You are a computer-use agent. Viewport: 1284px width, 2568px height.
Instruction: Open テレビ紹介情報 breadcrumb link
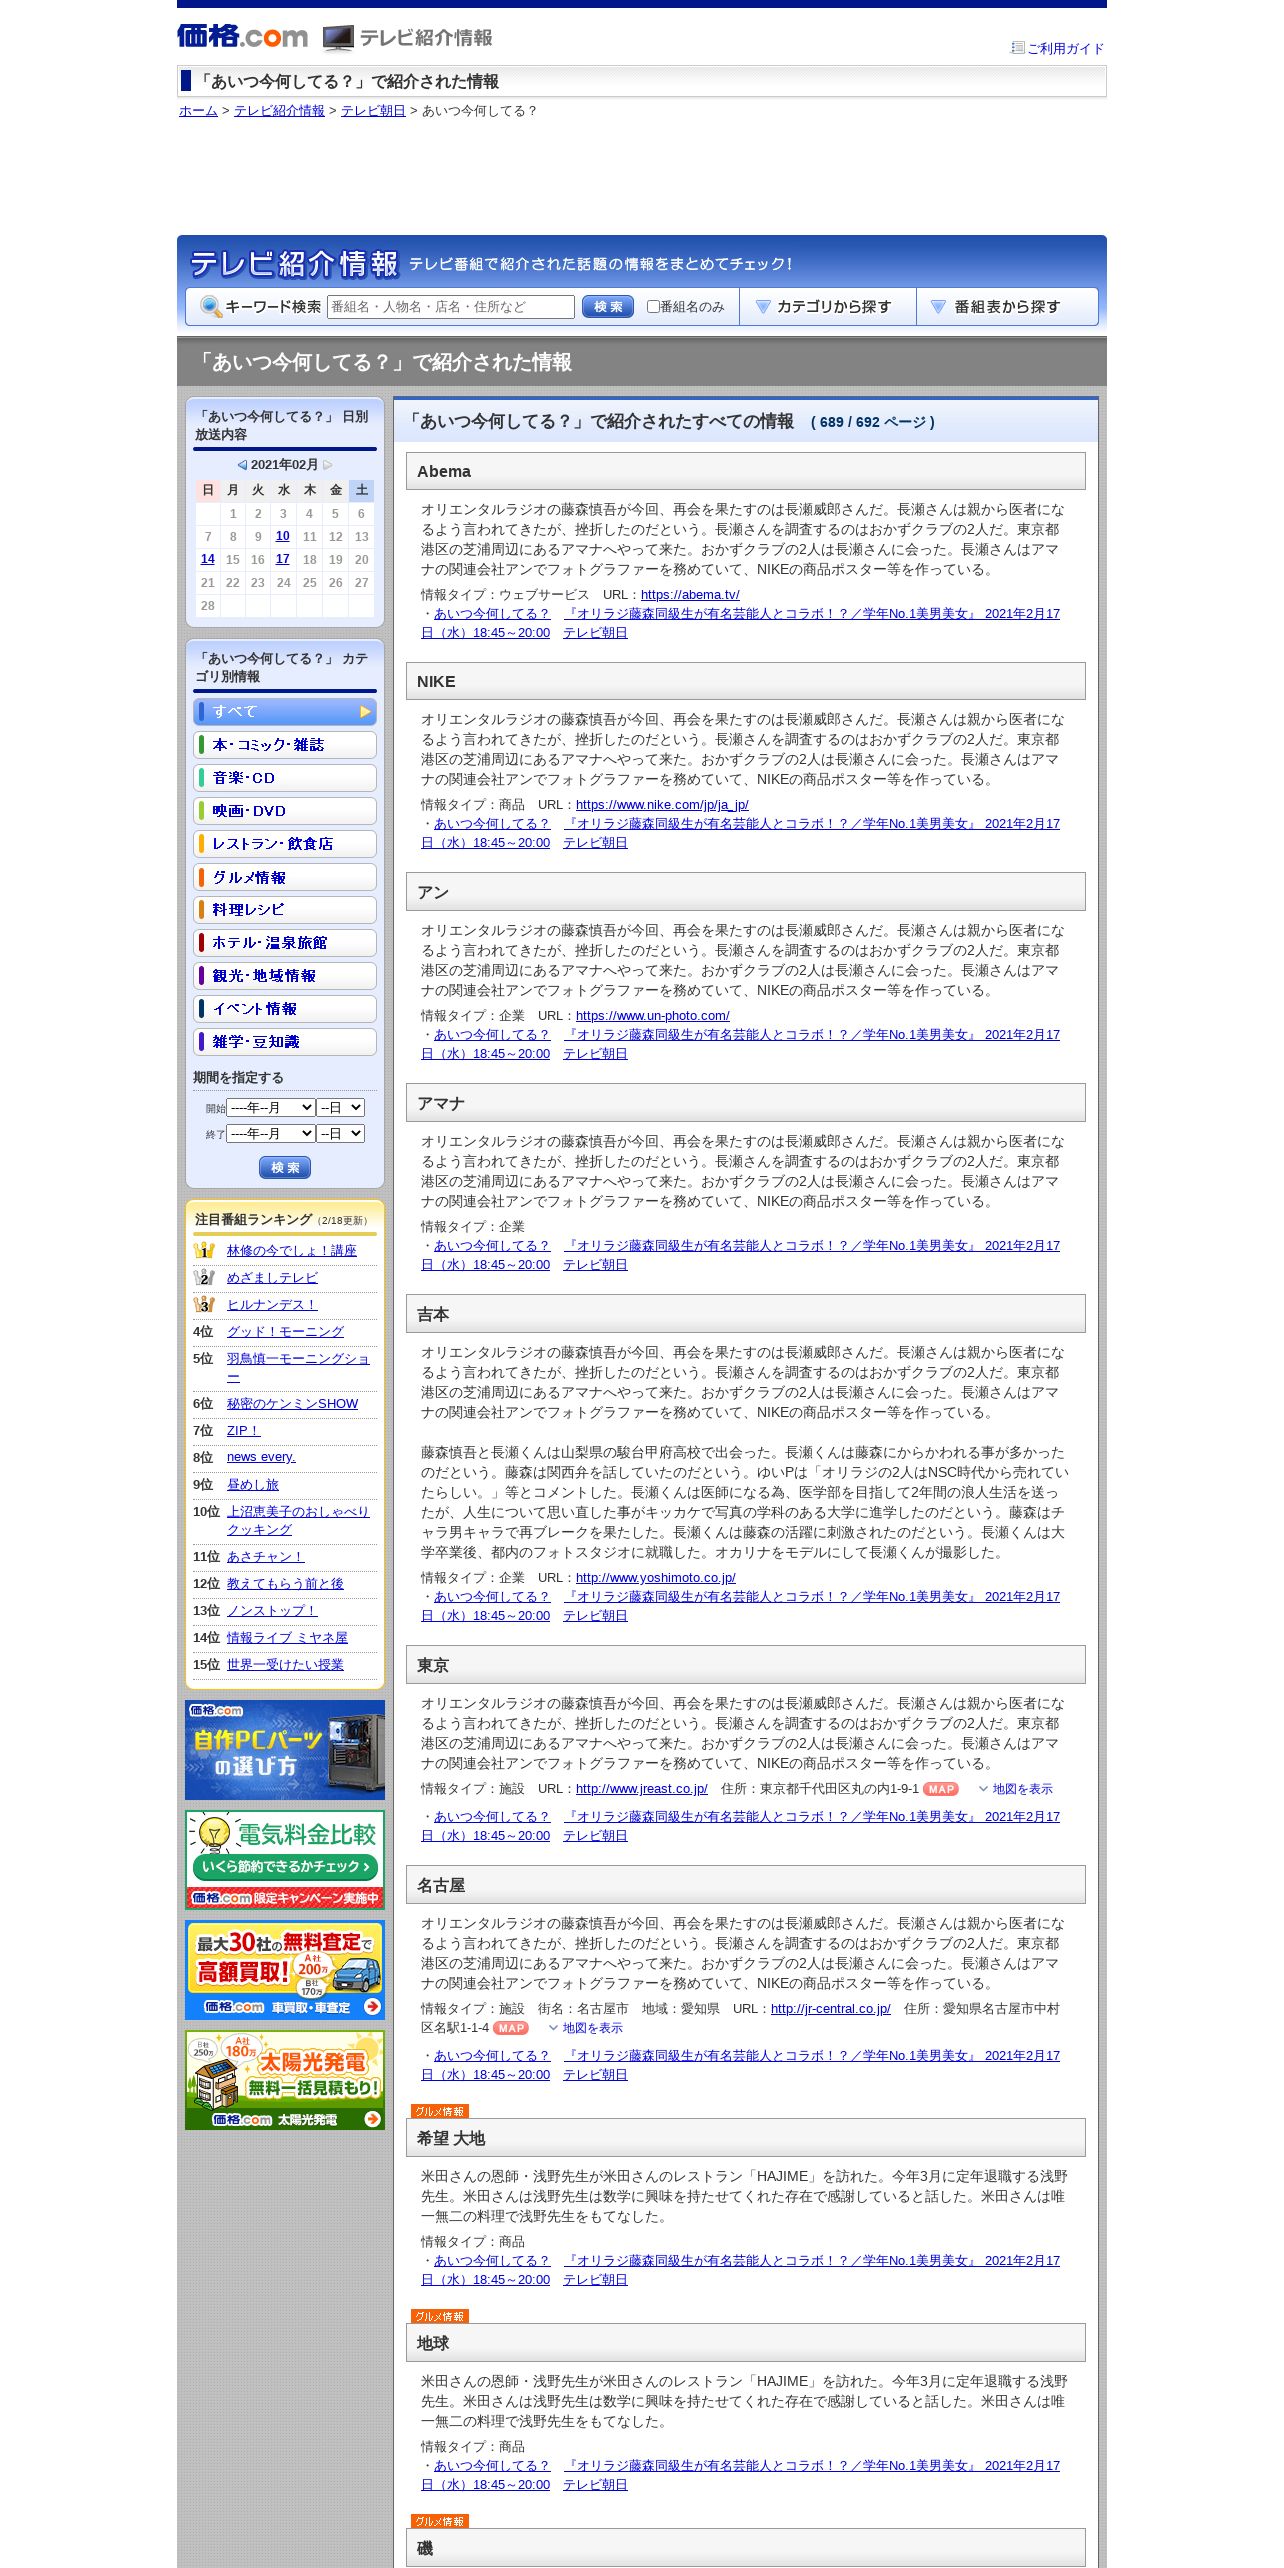click(279, 111)
